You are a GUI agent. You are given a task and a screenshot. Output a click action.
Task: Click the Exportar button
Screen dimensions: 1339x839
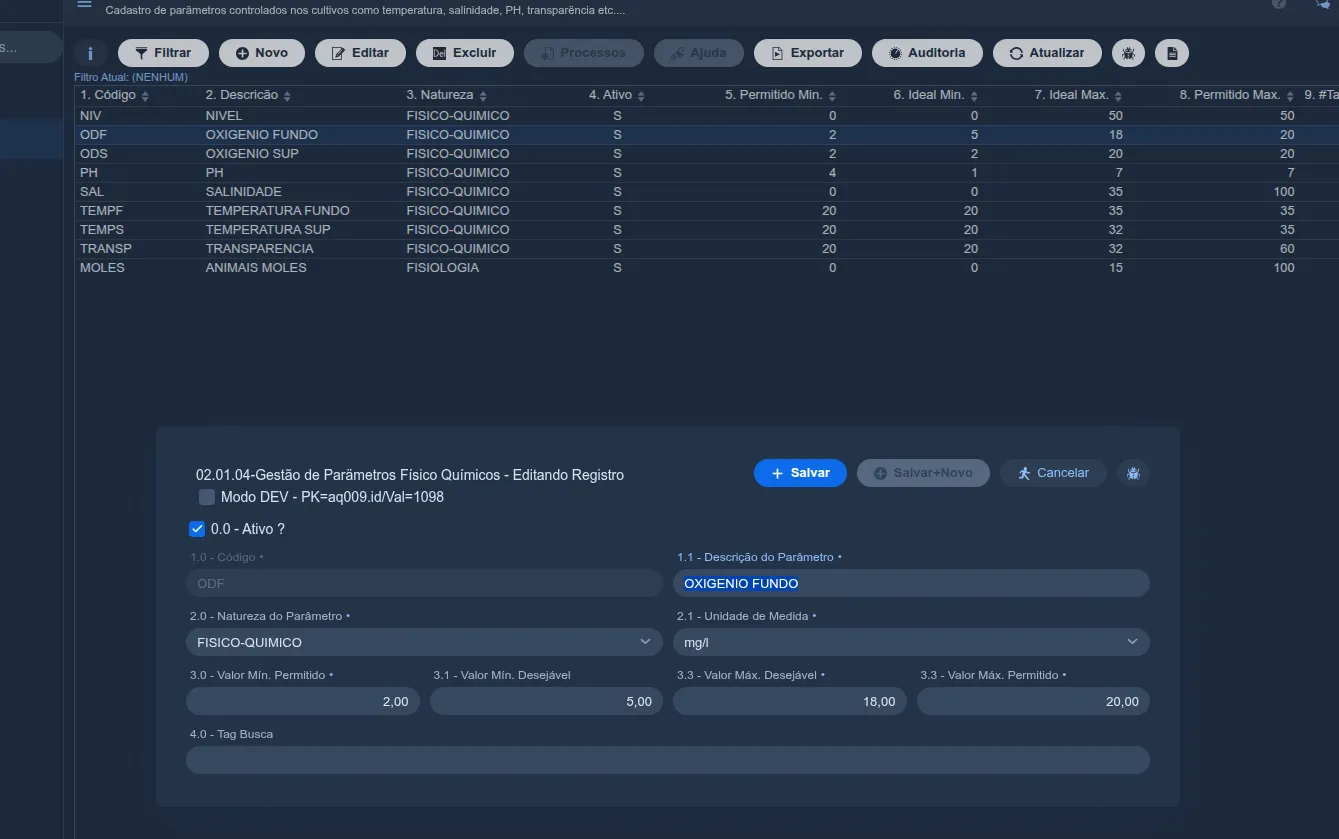point(808,53)
